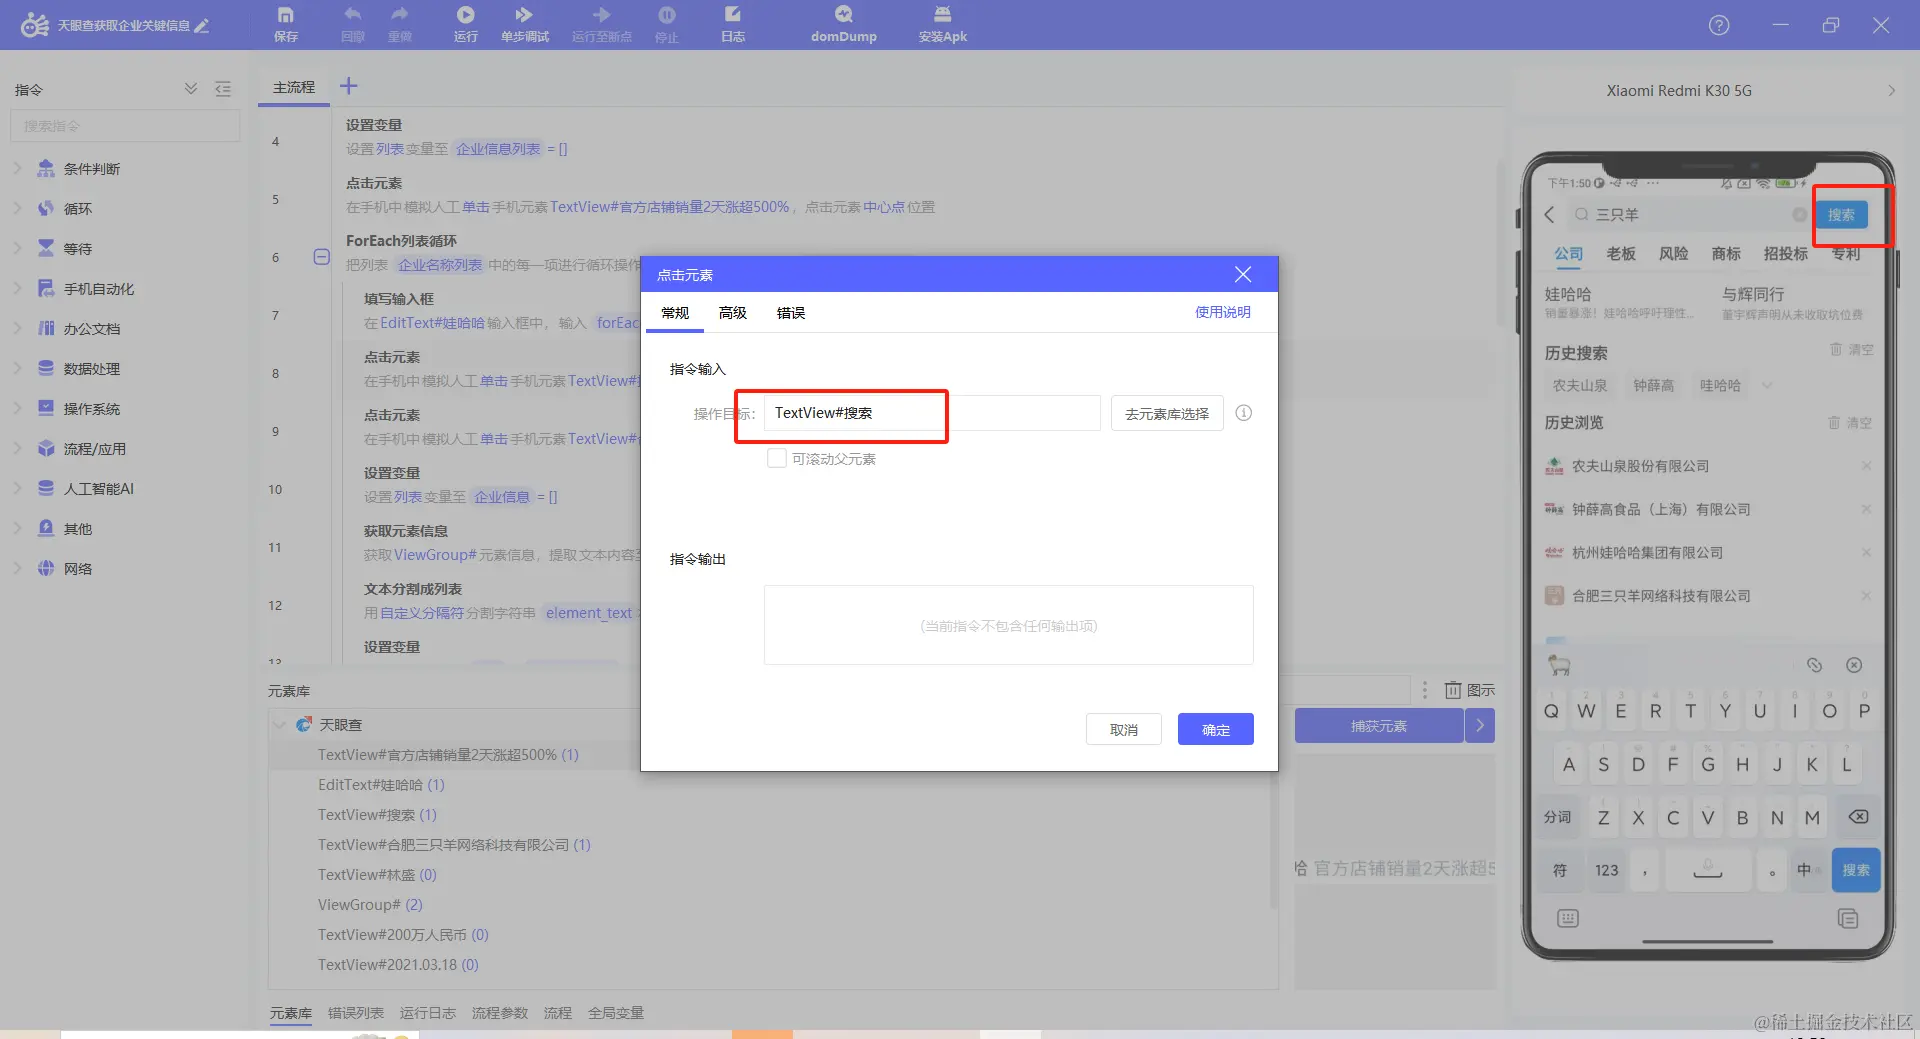Open the help question-mark icon
Viewport: 1920px width, 1039px height.
pyautogui.click(x=1719, y=25)
